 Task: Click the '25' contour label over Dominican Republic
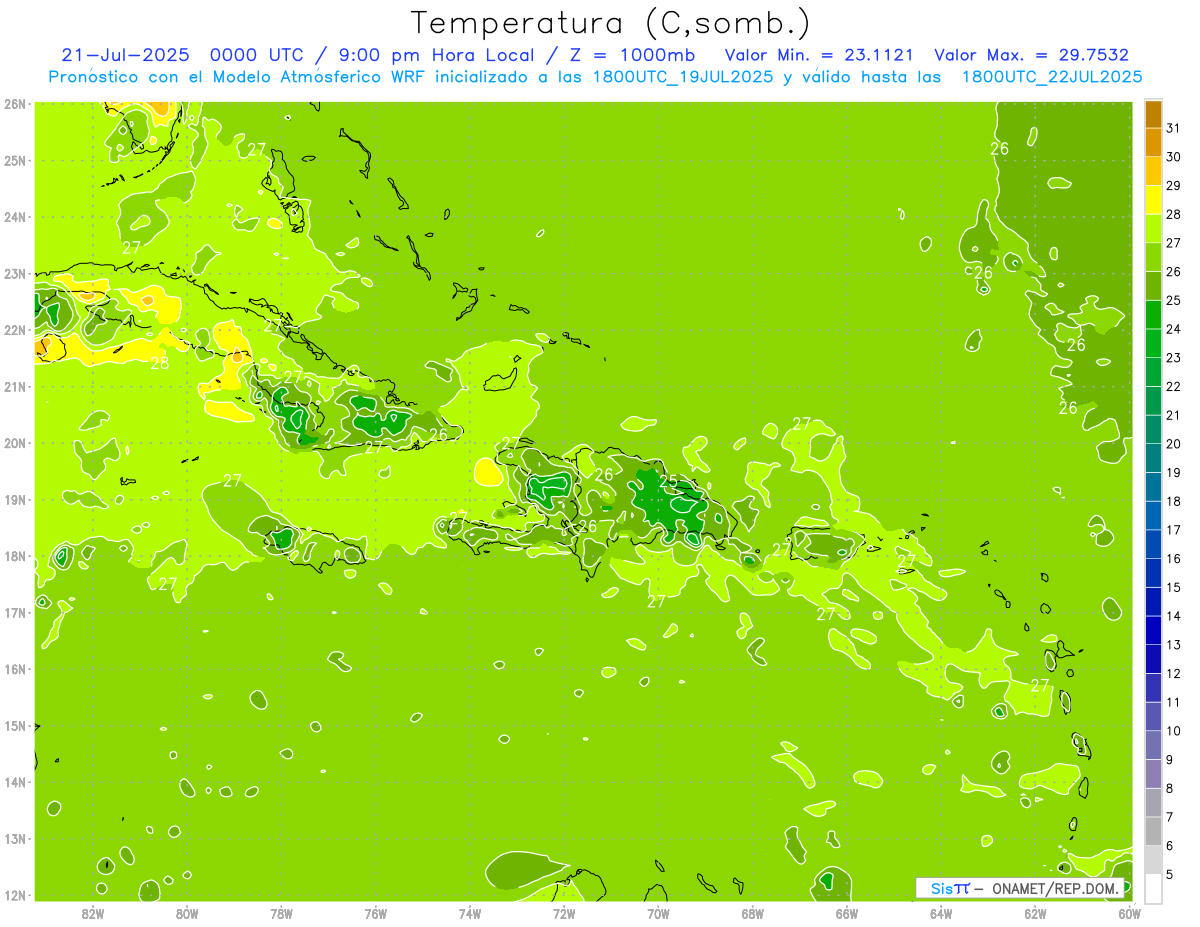coord(667,480)
